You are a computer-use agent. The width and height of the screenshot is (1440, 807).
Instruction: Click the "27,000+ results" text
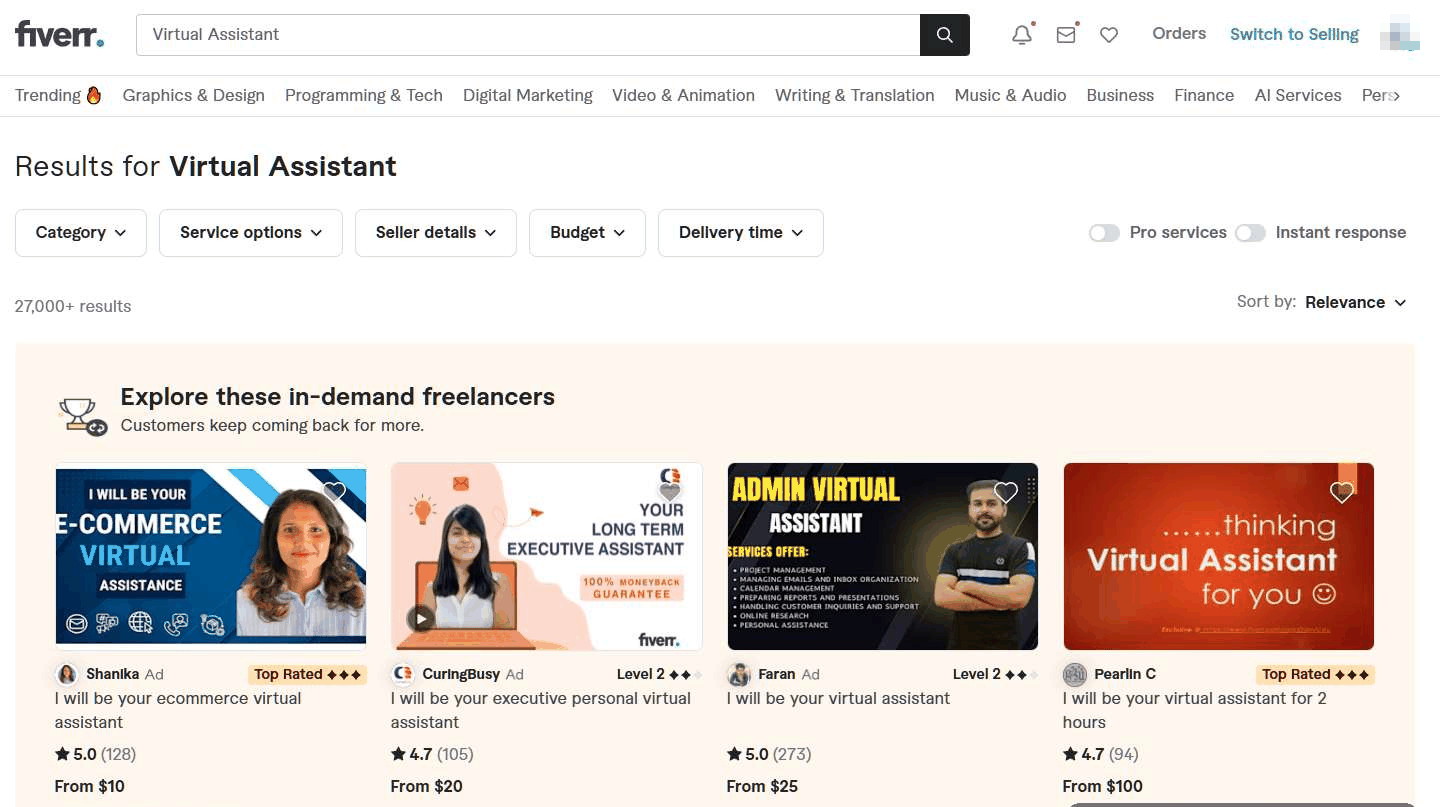tap(73, 307)
